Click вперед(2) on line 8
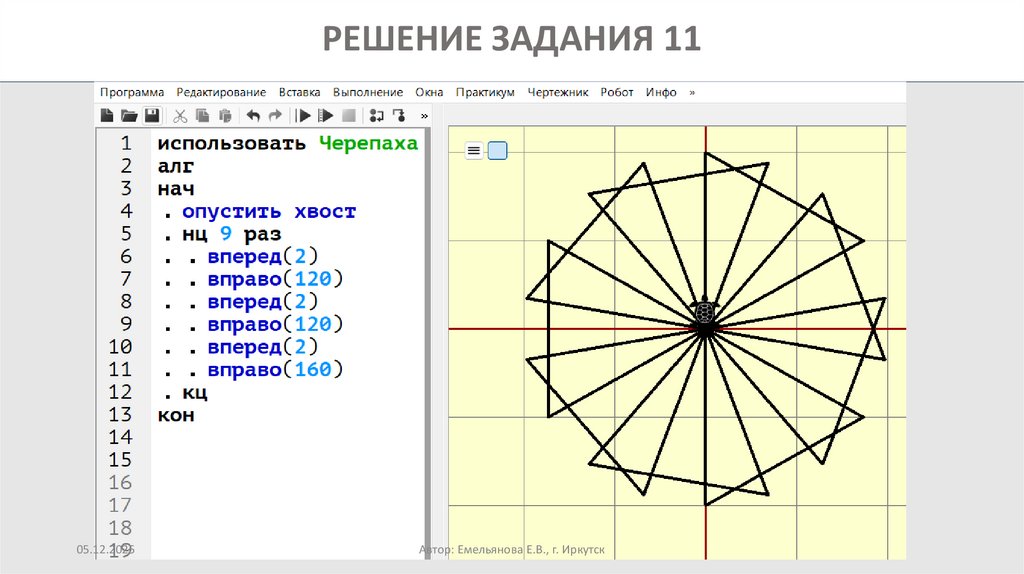This screenshot has height=574, width=1024. [x=263, y=302]
